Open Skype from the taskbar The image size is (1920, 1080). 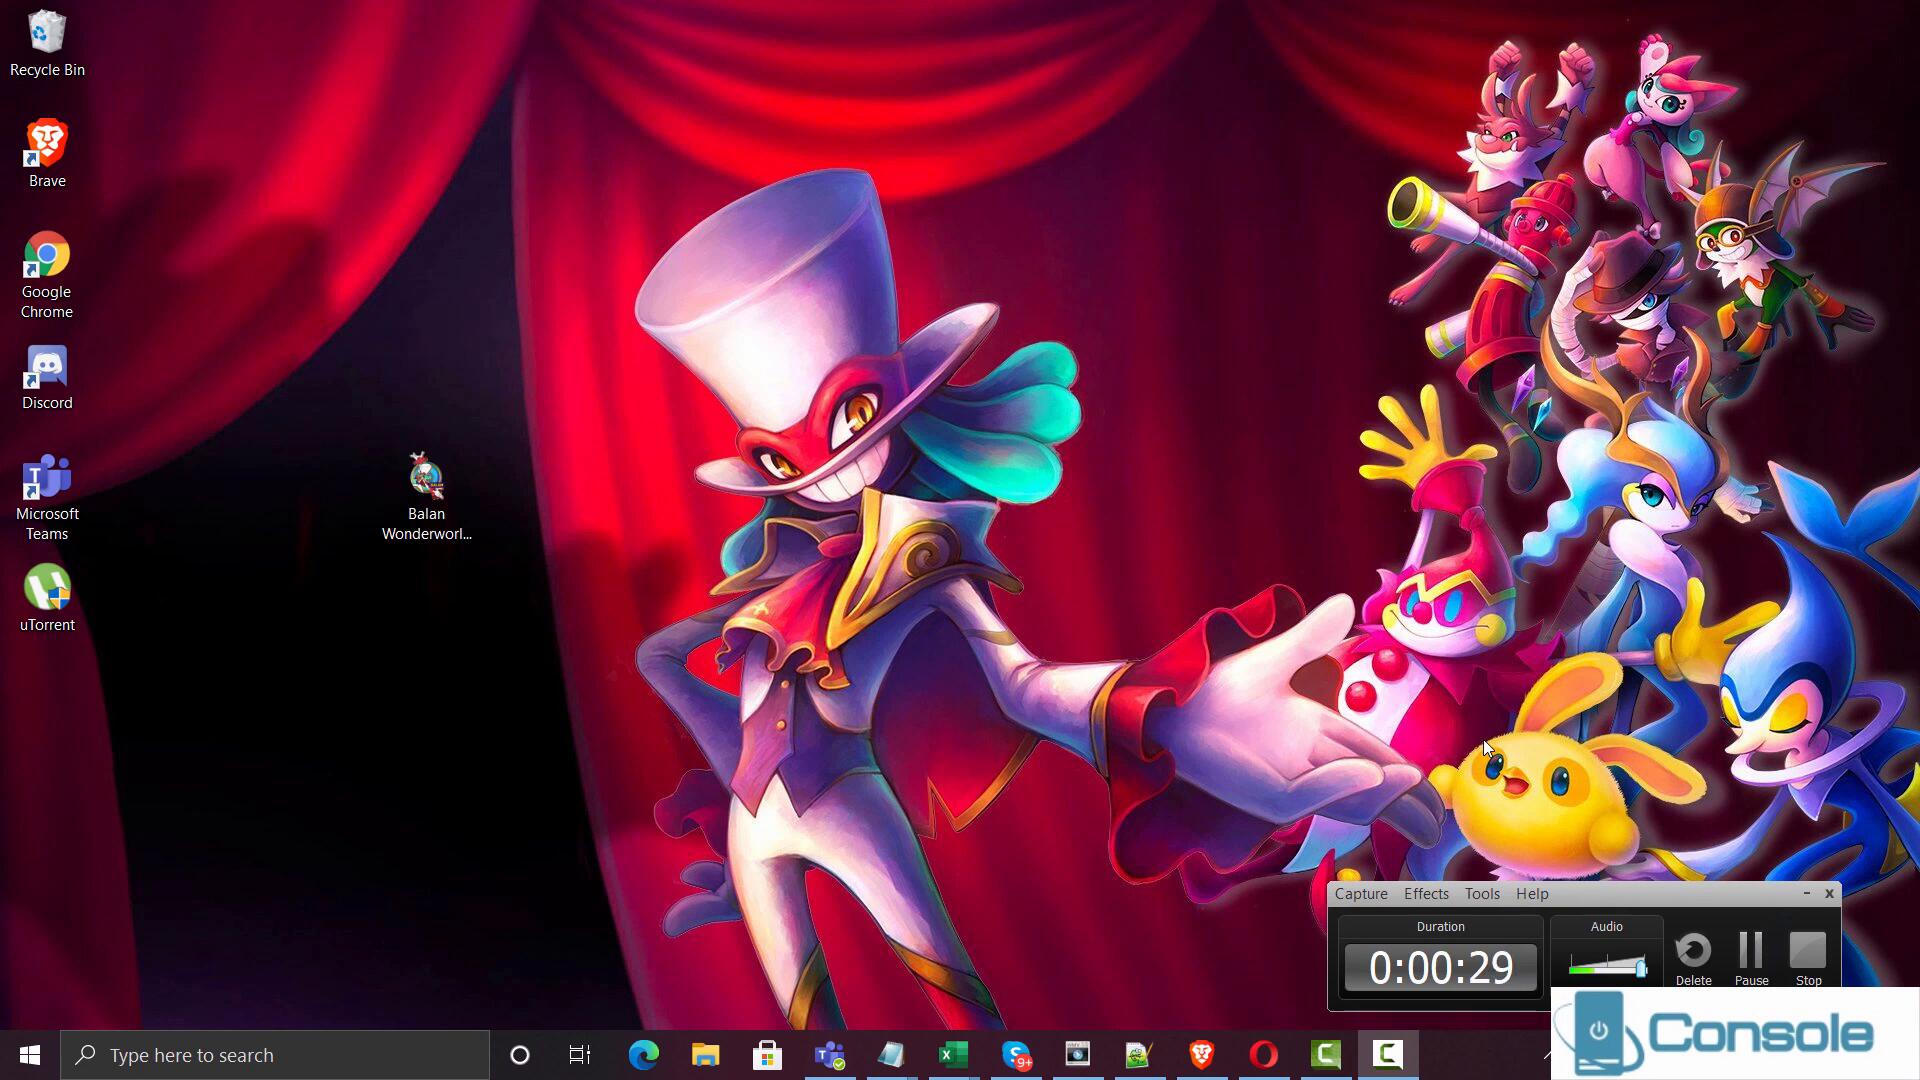[x=1016, y=1055]
